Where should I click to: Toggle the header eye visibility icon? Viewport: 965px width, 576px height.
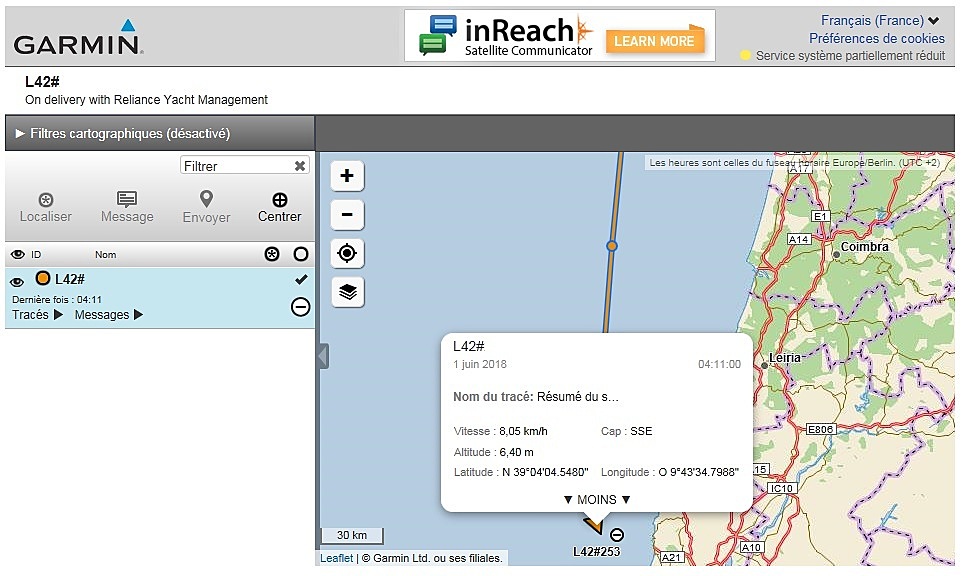pyautogui.click(x=18, y=254)
